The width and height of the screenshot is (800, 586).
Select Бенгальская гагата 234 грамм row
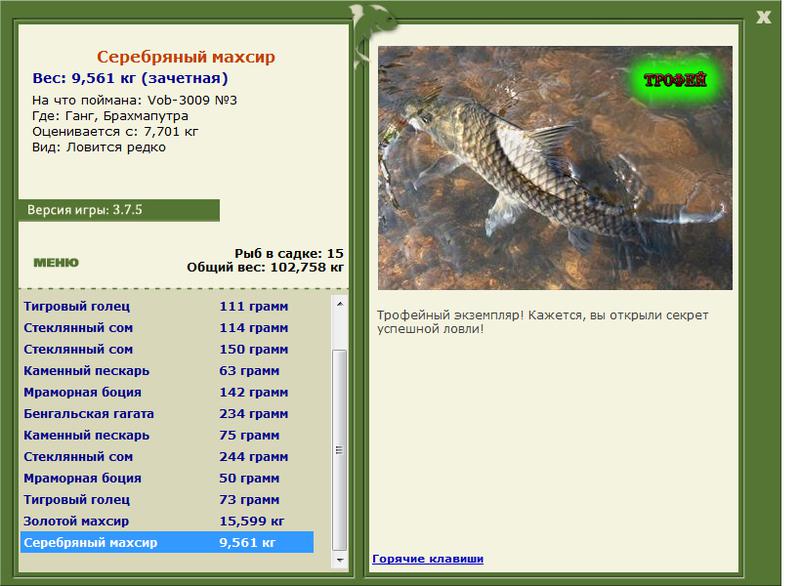pyautogui.click(x=167, y=414)
